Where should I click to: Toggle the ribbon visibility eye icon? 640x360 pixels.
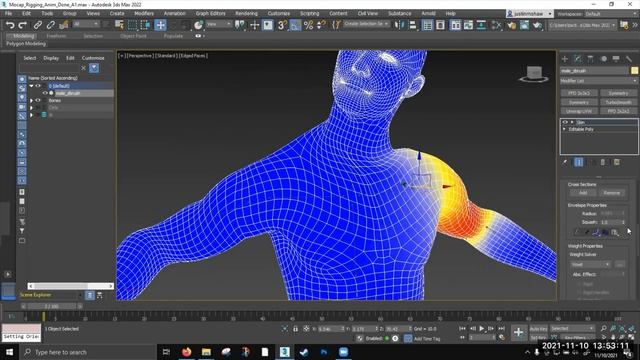[198, 36]
